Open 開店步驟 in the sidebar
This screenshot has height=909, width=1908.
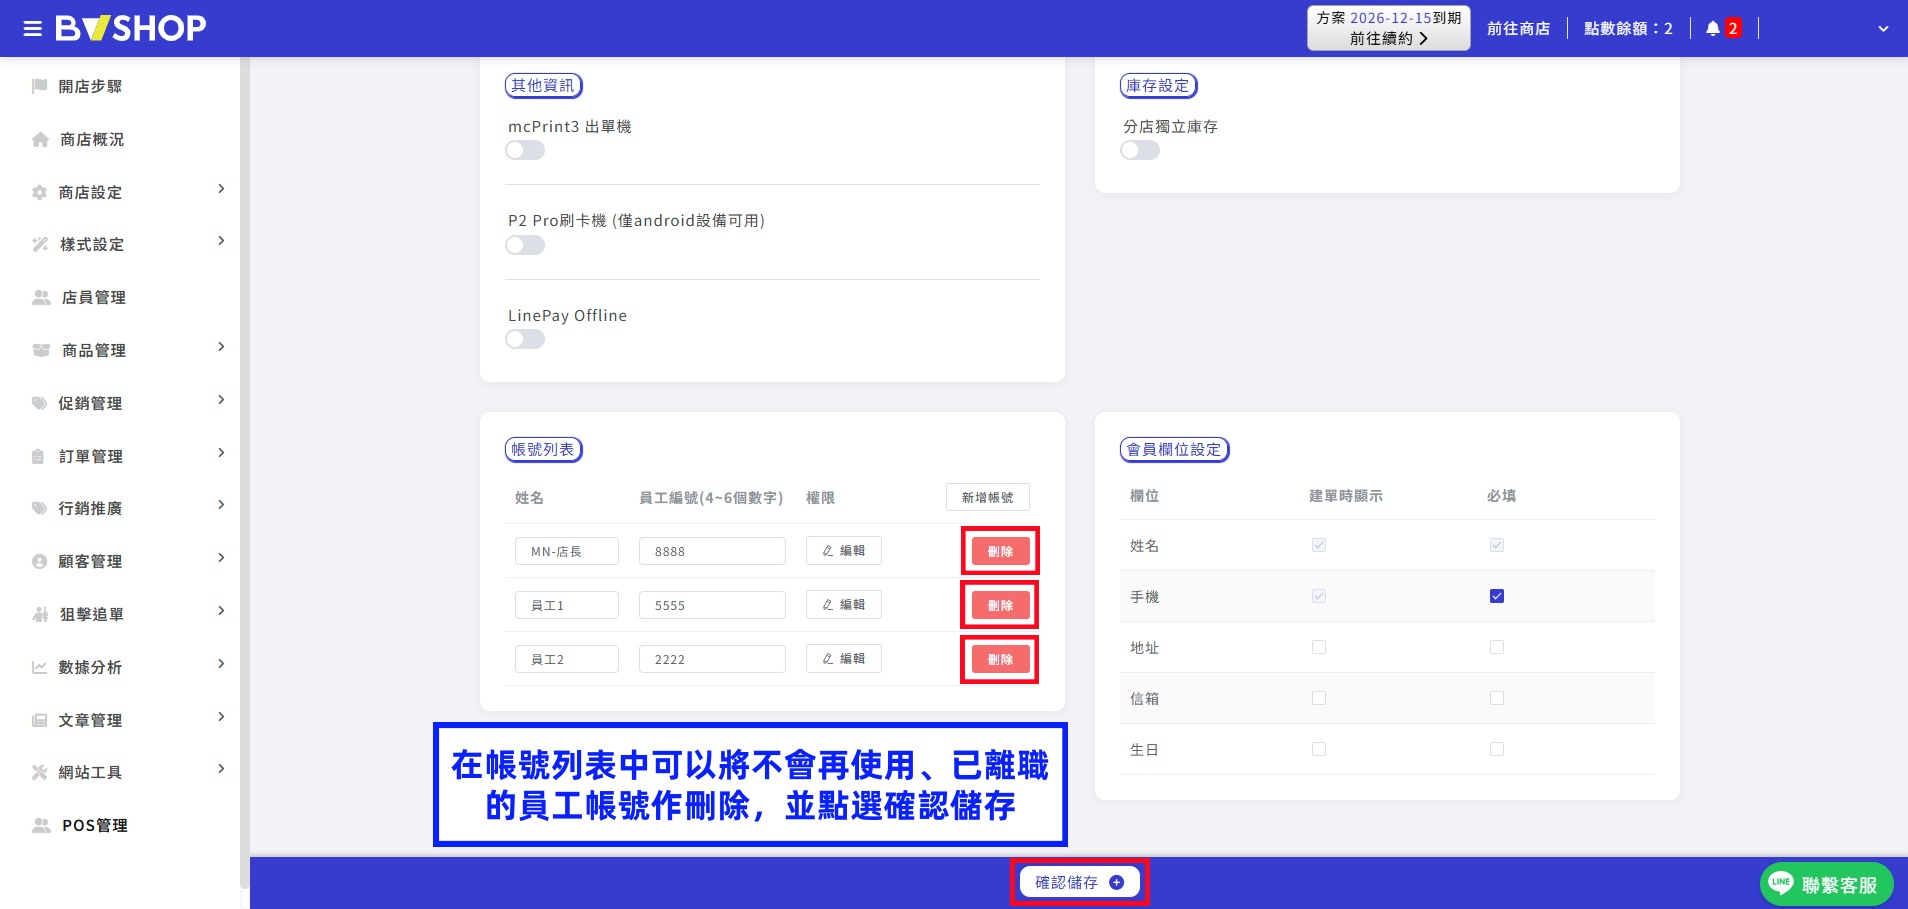click(90, 86)
